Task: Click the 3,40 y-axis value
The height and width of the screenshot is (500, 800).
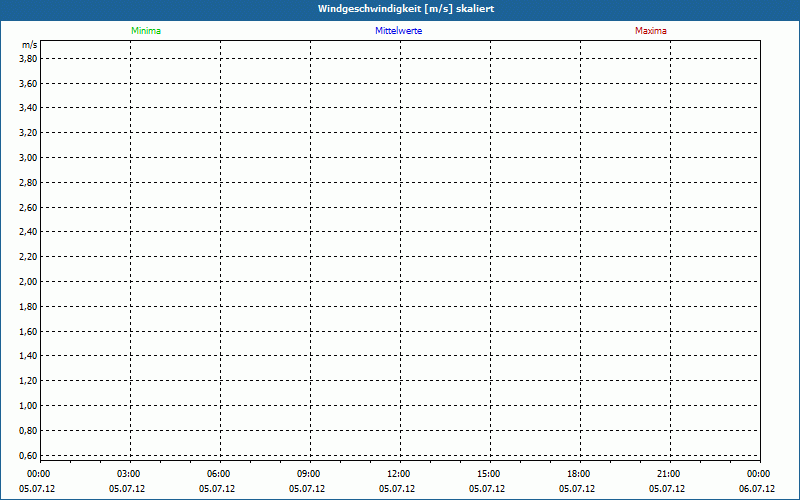Action: [28, 108]
